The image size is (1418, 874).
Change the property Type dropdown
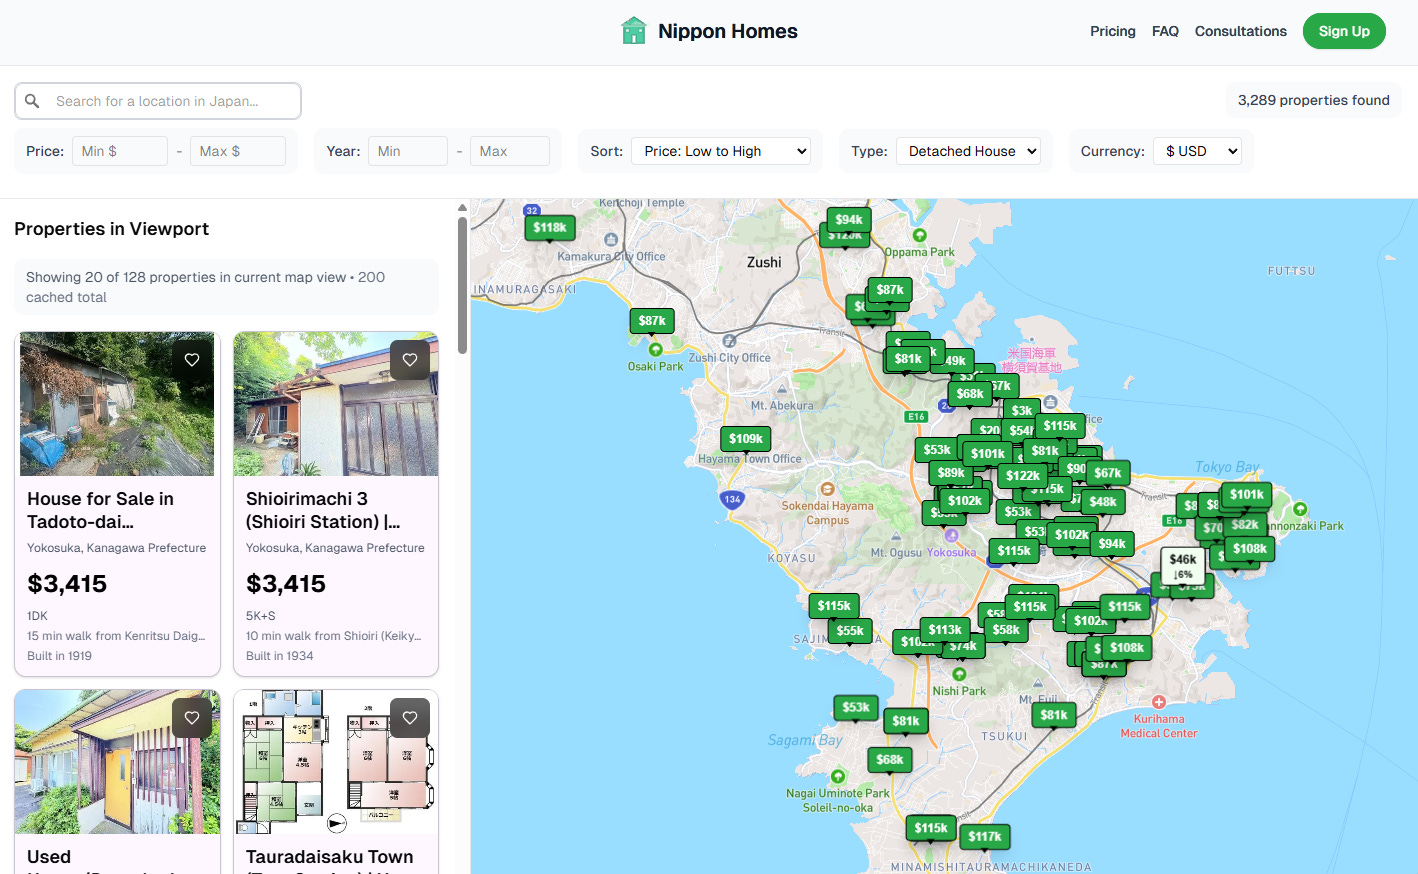[x=968, y=150]
